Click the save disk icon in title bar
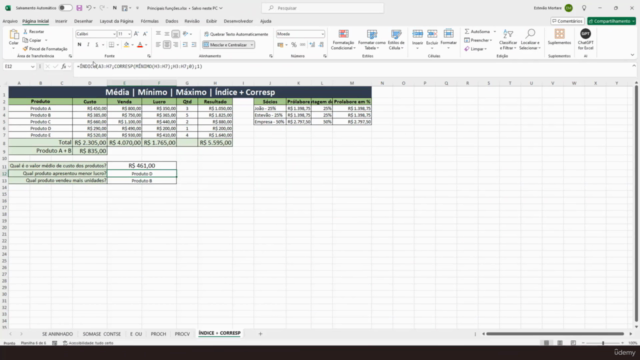Viewport: 640px width, 360px height. pos(79,8)
